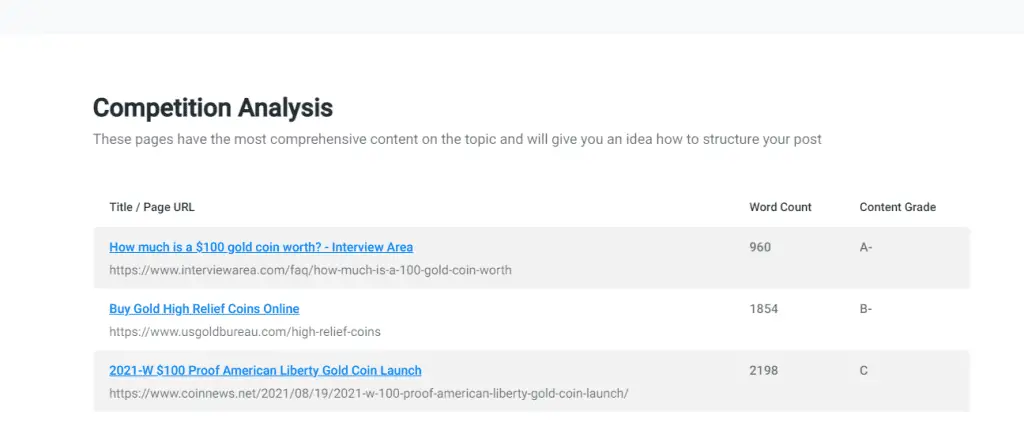Select the 2198 word count value

(x=763, y=370)
